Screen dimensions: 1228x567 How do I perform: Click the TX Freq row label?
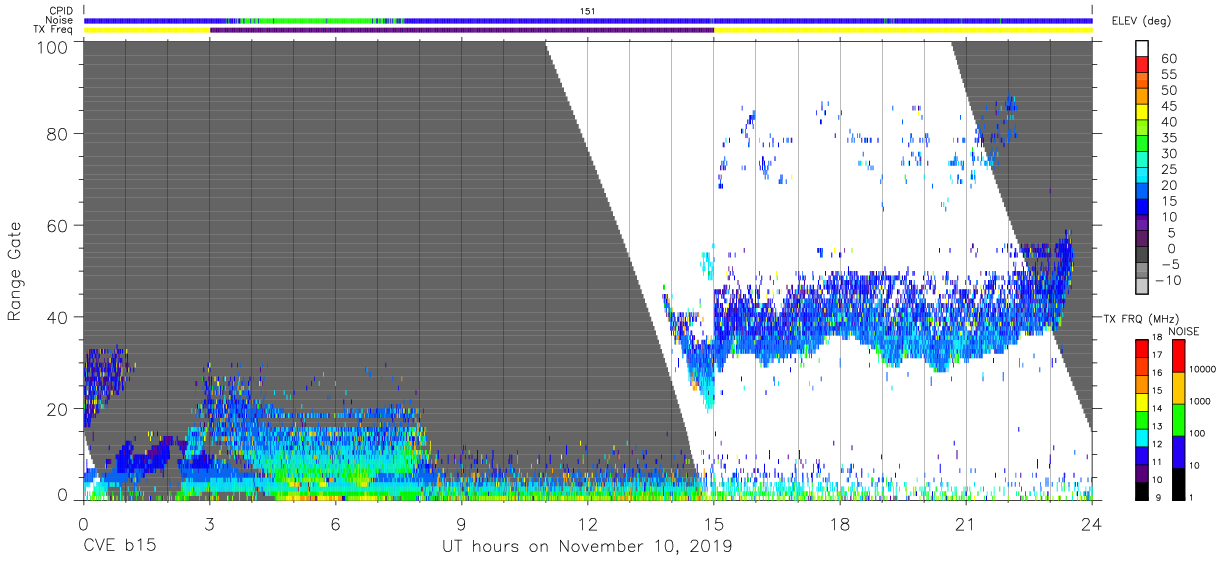click(x=52, y=29)
